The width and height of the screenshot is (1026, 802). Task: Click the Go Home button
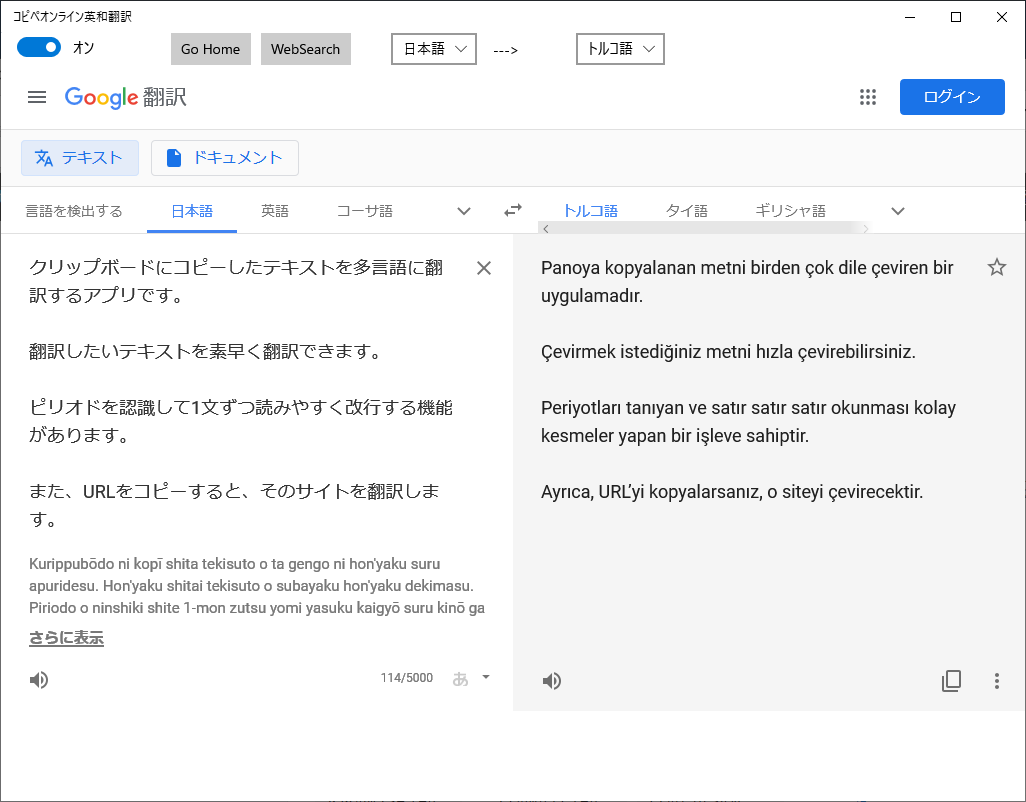[x=211, y=49]
